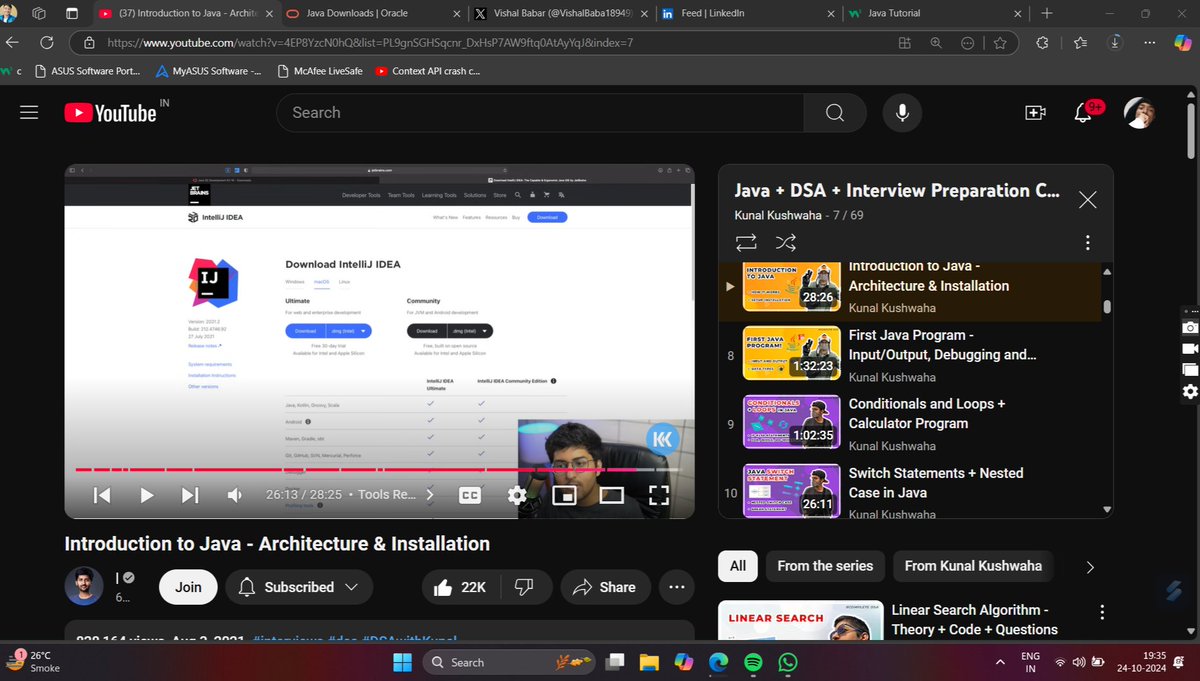Open the Copilot icon in Edge toolbar
The image size is (1200, 681).
(x=1183, y=43)
